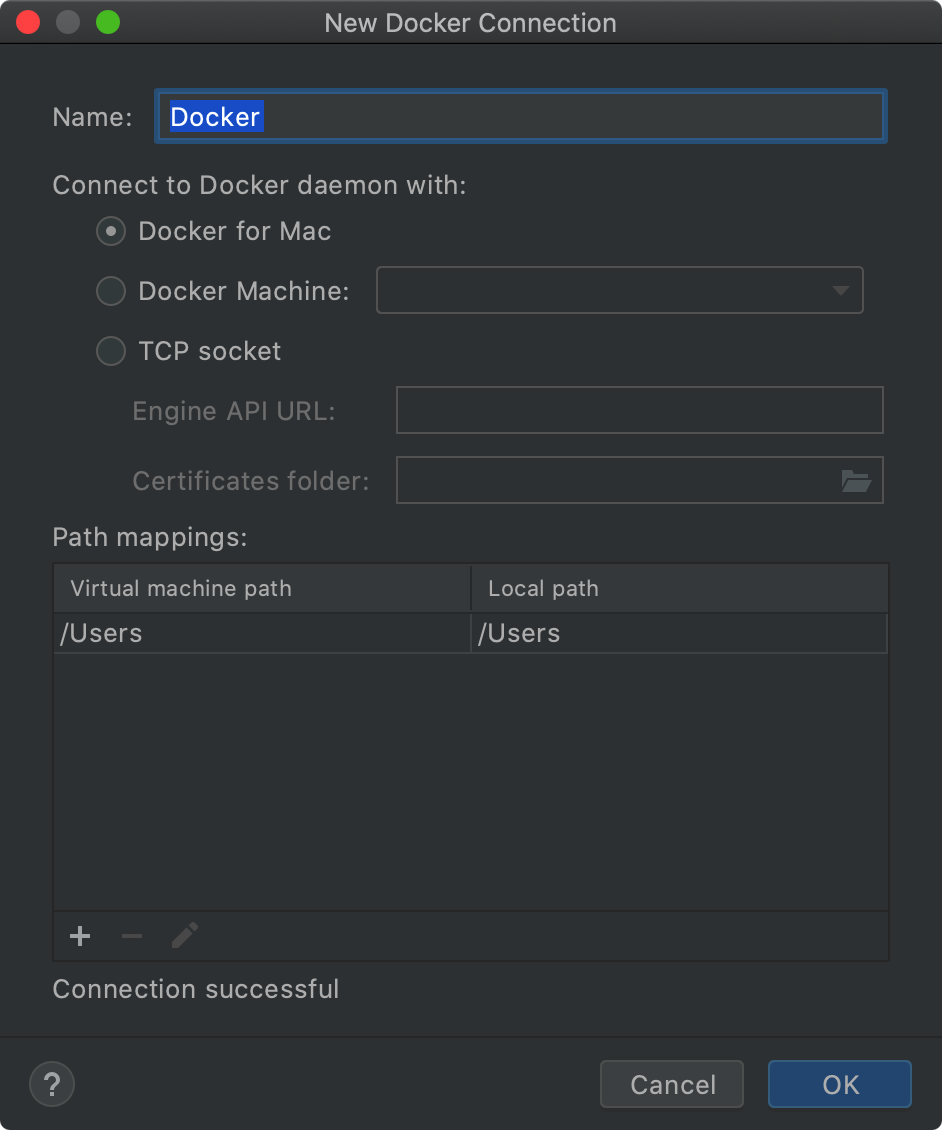Select the Docker for Mac radio button
The height and width of the screenshot is (1130, 942).
pyautogui.click(x=111, y=231)
